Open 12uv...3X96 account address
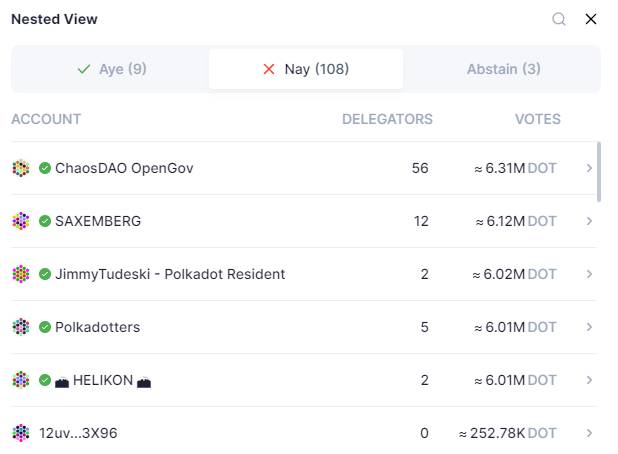 pyautogui.click(x=78, y=433)
